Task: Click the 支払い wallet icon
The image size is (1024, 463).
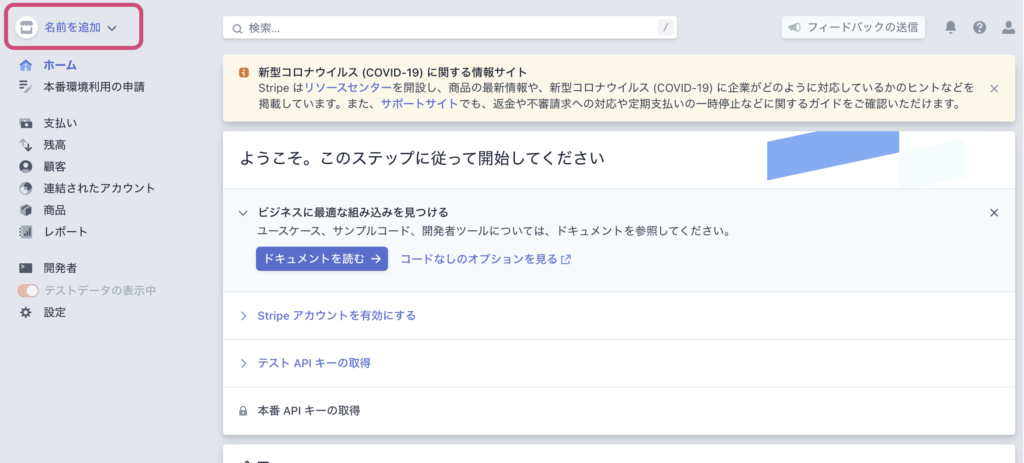Action: point(25,123)
